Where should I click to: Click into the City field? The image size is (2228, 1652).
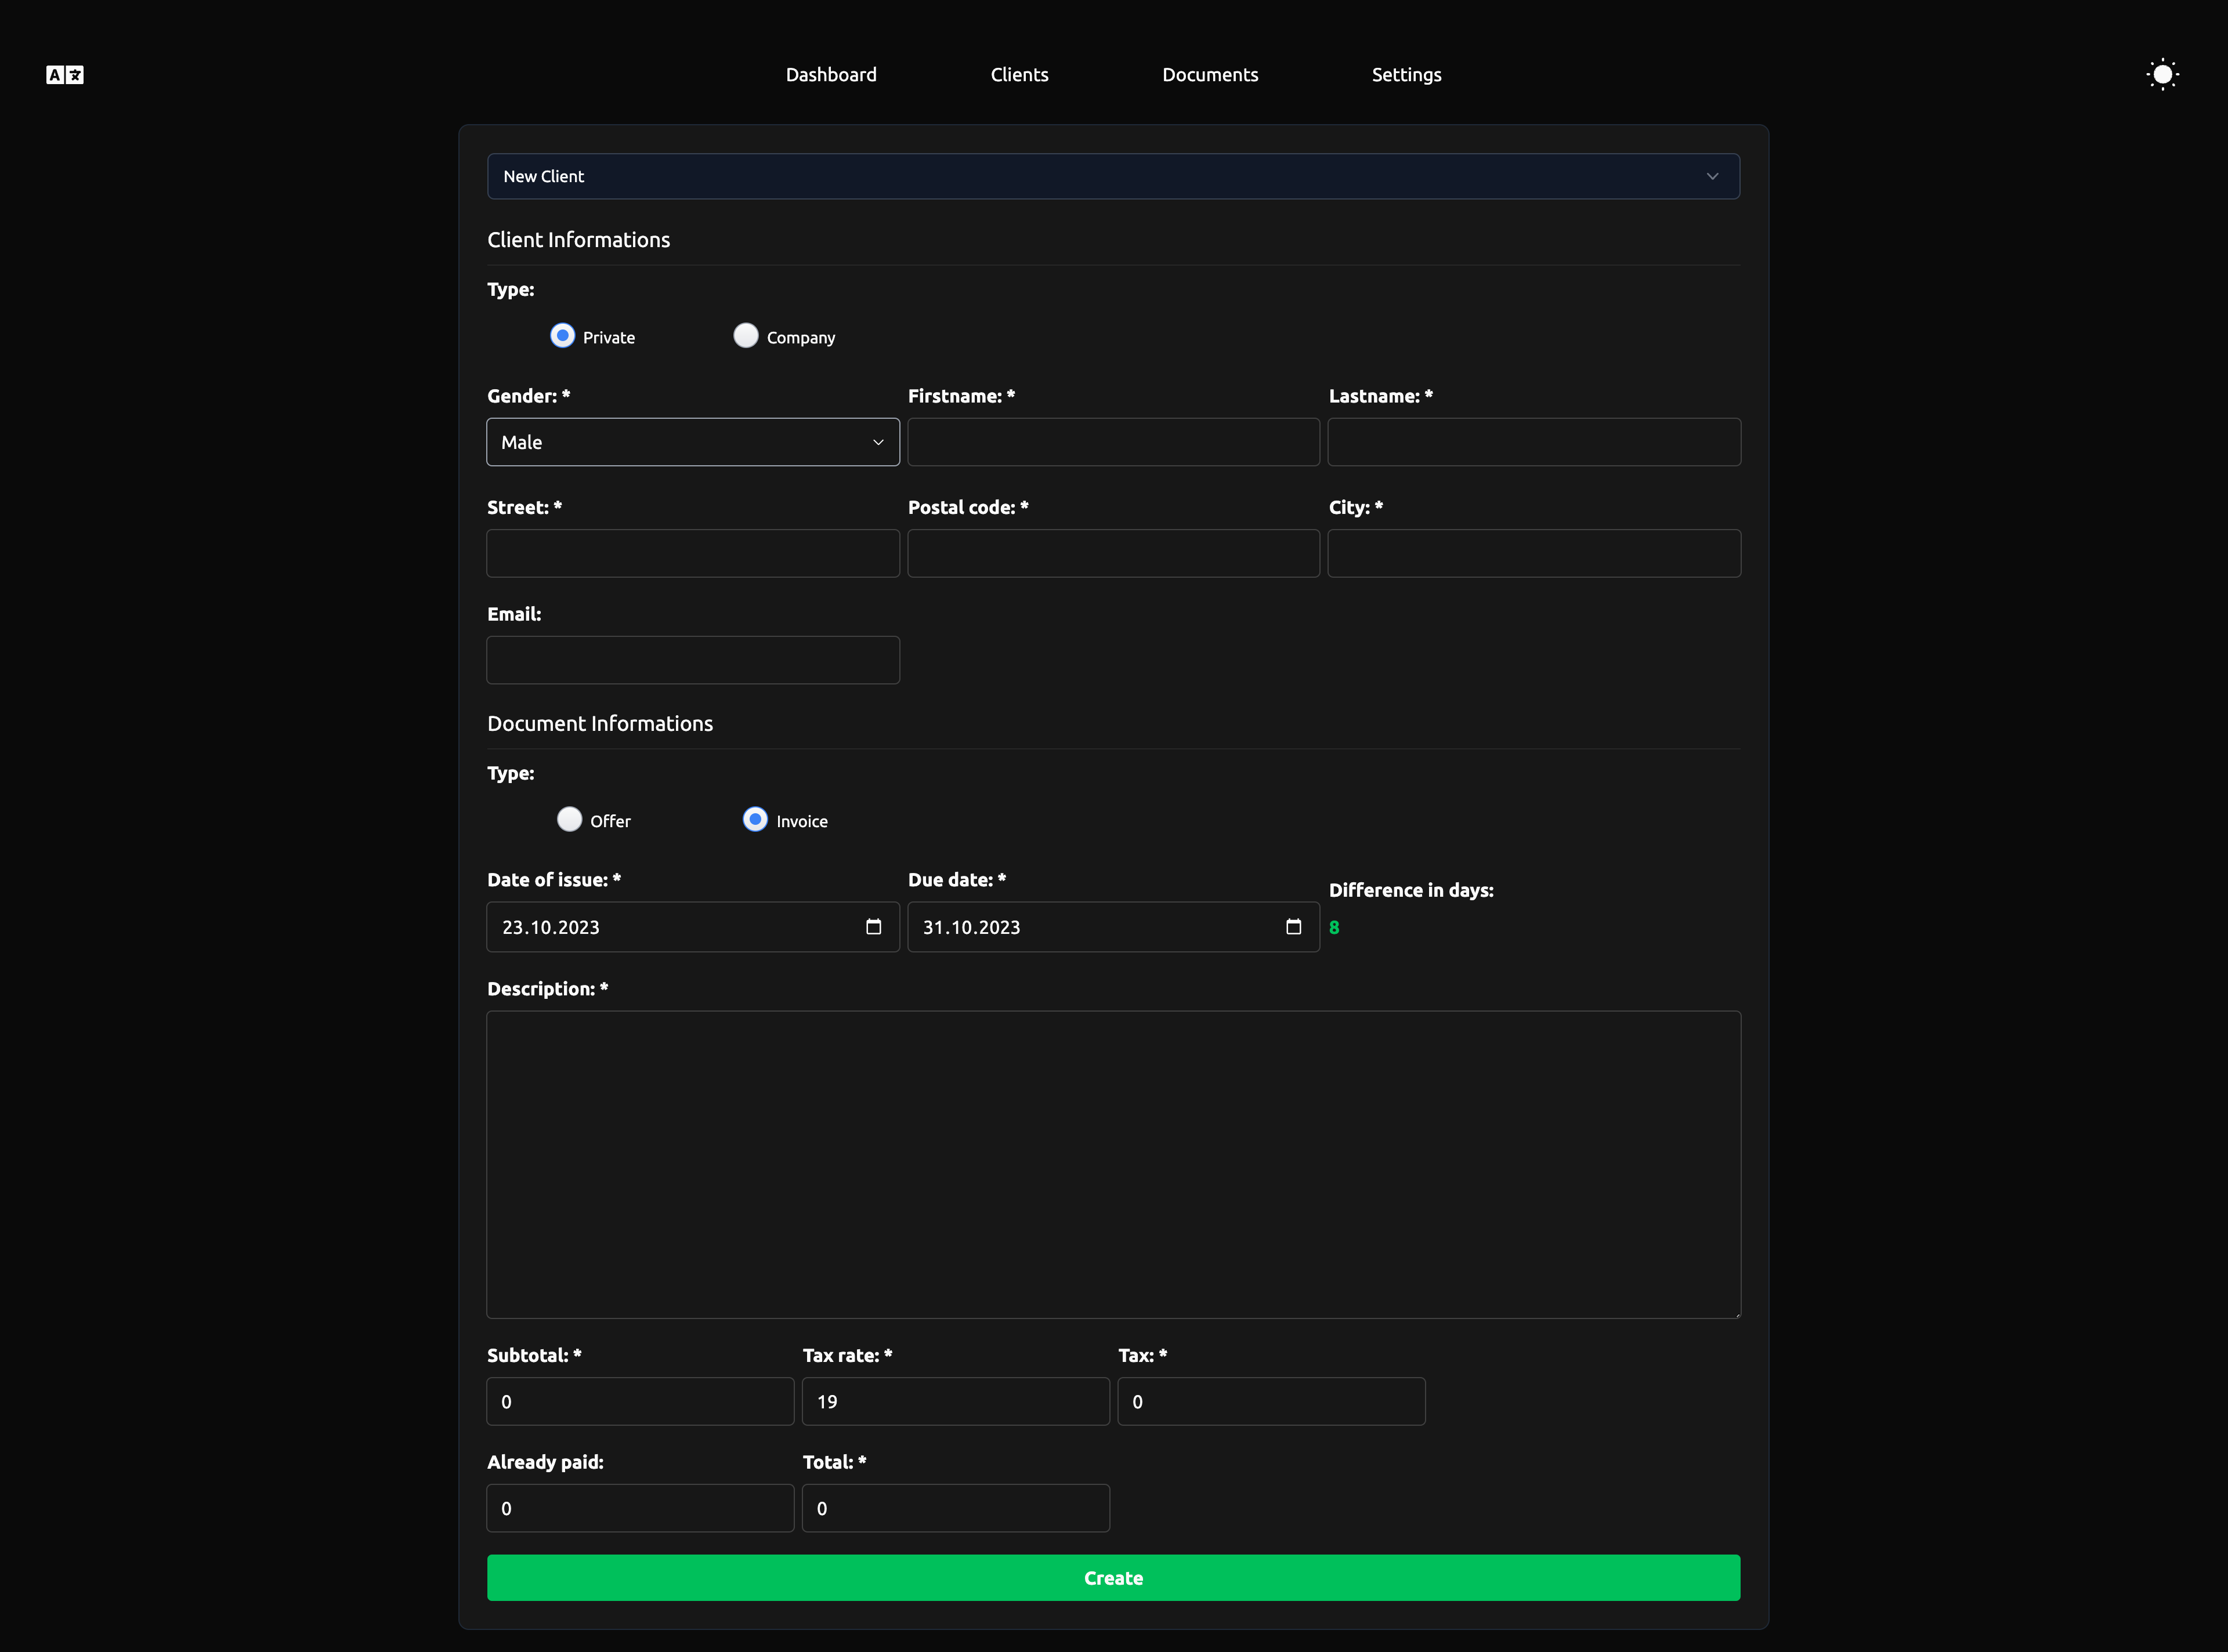[1534, 553]
